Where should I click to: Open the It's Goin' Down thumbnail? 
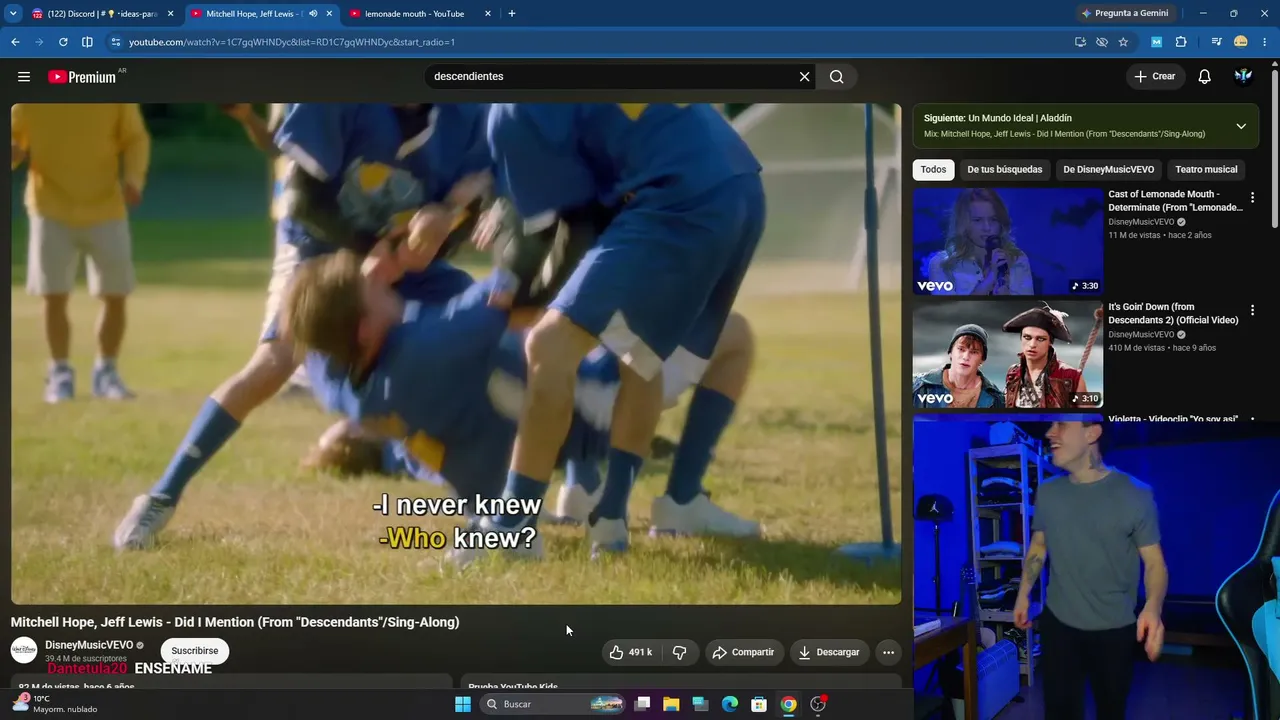[x=1007, y=355]
